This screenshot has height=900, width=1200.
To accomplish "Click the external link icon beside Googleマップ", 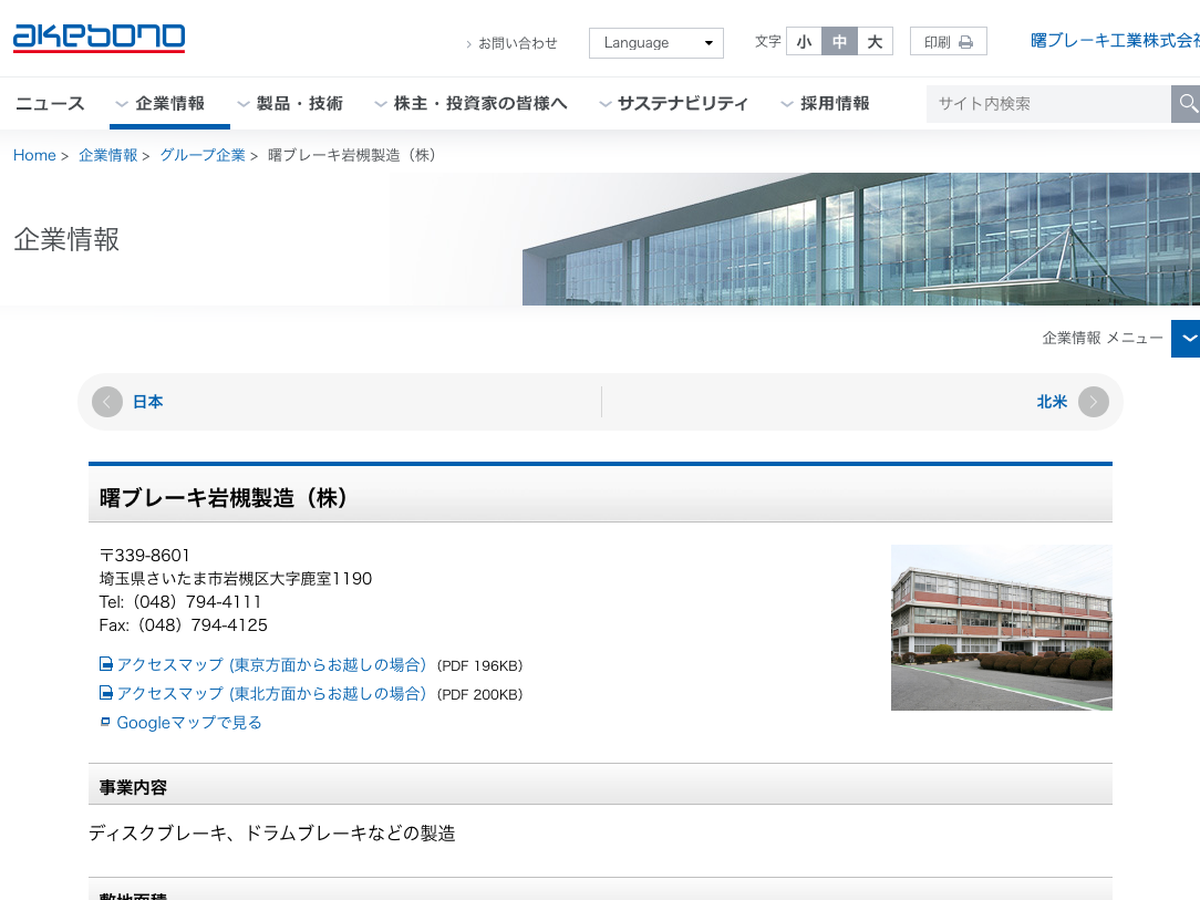I will click(106, 721).
